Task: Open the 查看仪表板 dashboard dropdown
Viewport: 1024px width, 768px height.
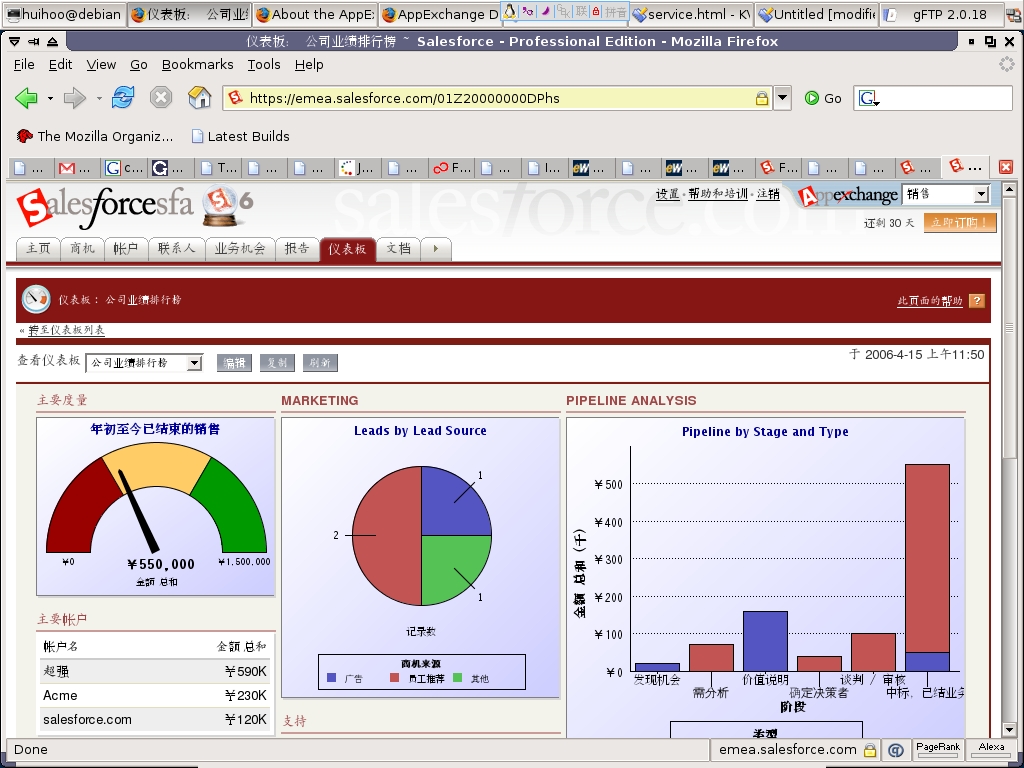Action: coord(144,362)
